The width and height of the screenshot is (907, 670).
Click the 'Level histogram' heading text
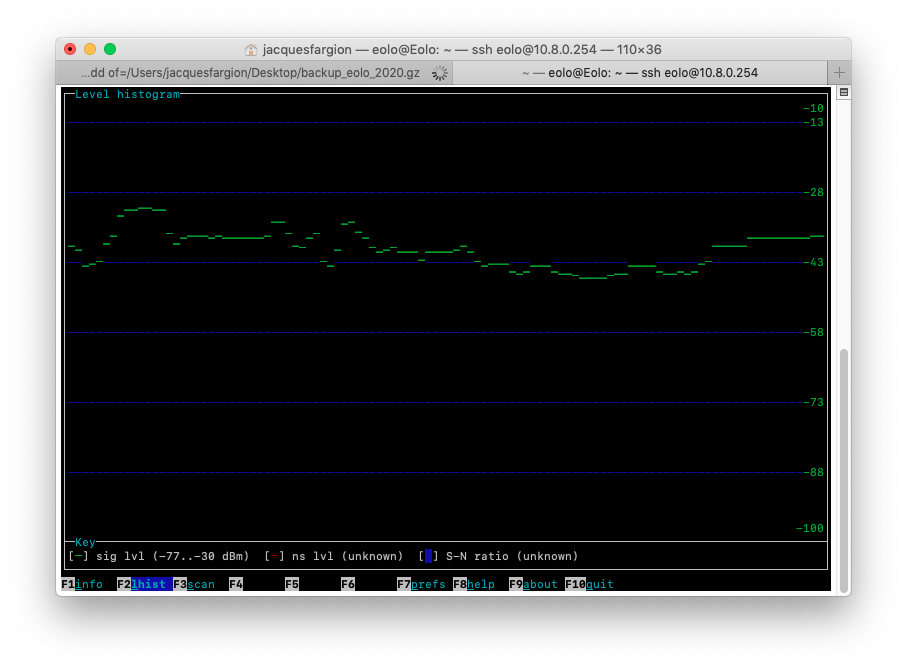pyautogui.click(x=127, y=94)
